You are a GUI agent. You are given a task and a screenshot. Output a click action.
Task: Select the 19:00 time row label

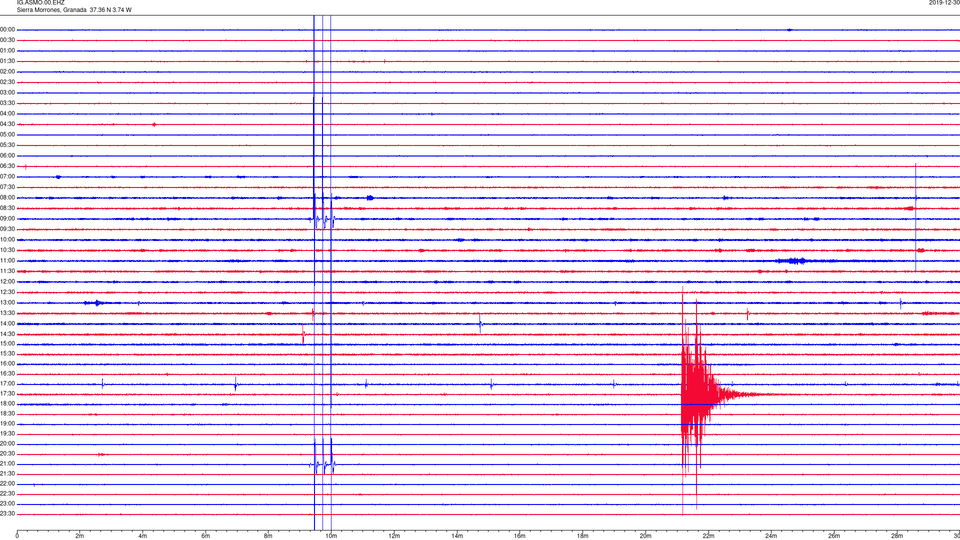(7, 424)
